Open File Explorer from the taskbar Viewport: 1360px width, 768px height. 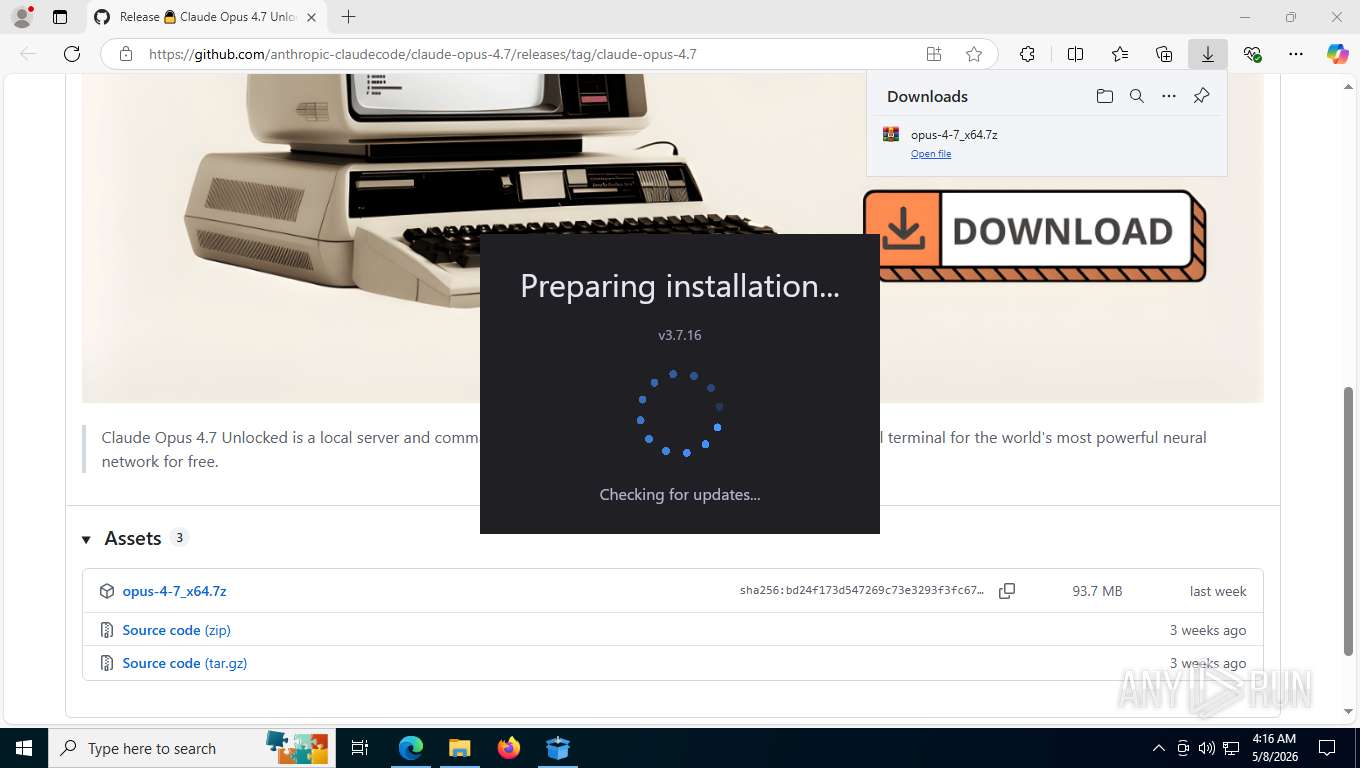tap(460, 748)
